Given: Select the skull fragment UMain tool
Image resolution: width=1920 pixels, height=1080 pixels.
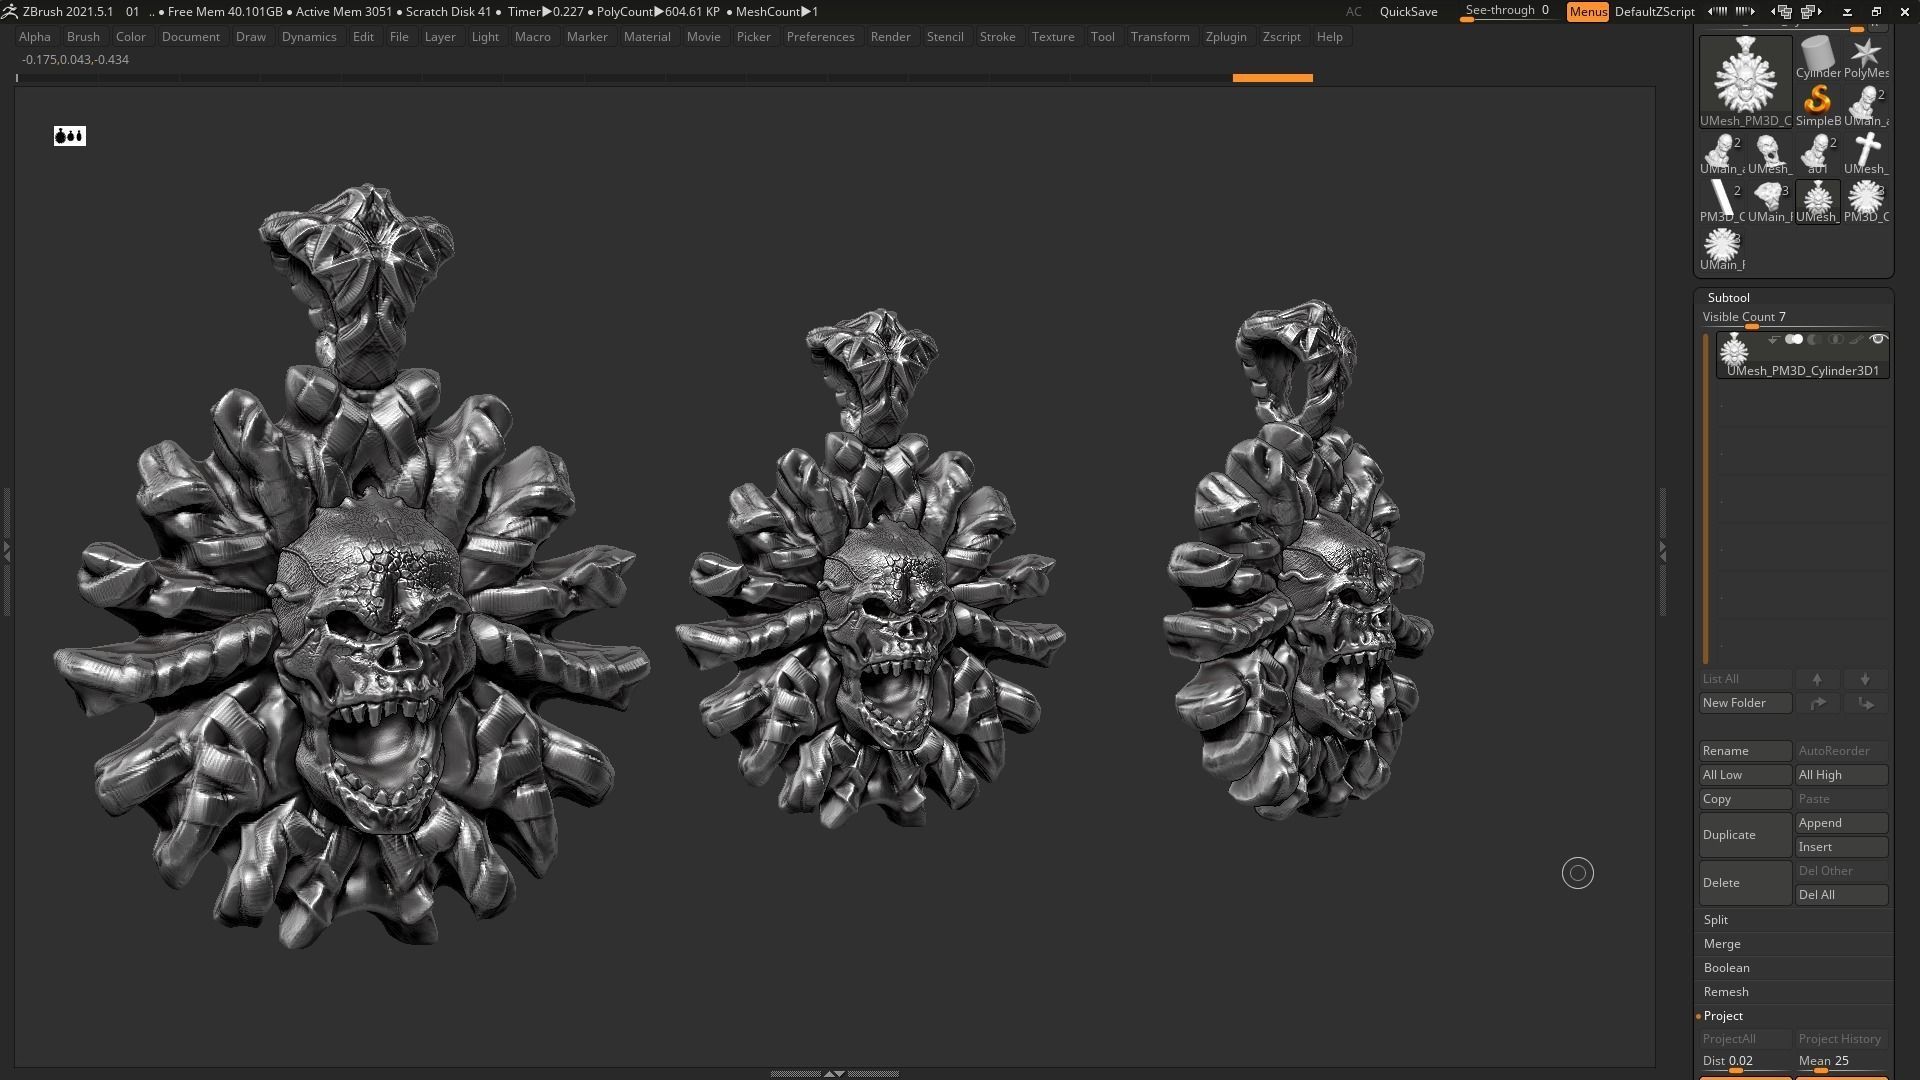Looking at the screenshot, I should point(1769,201).
